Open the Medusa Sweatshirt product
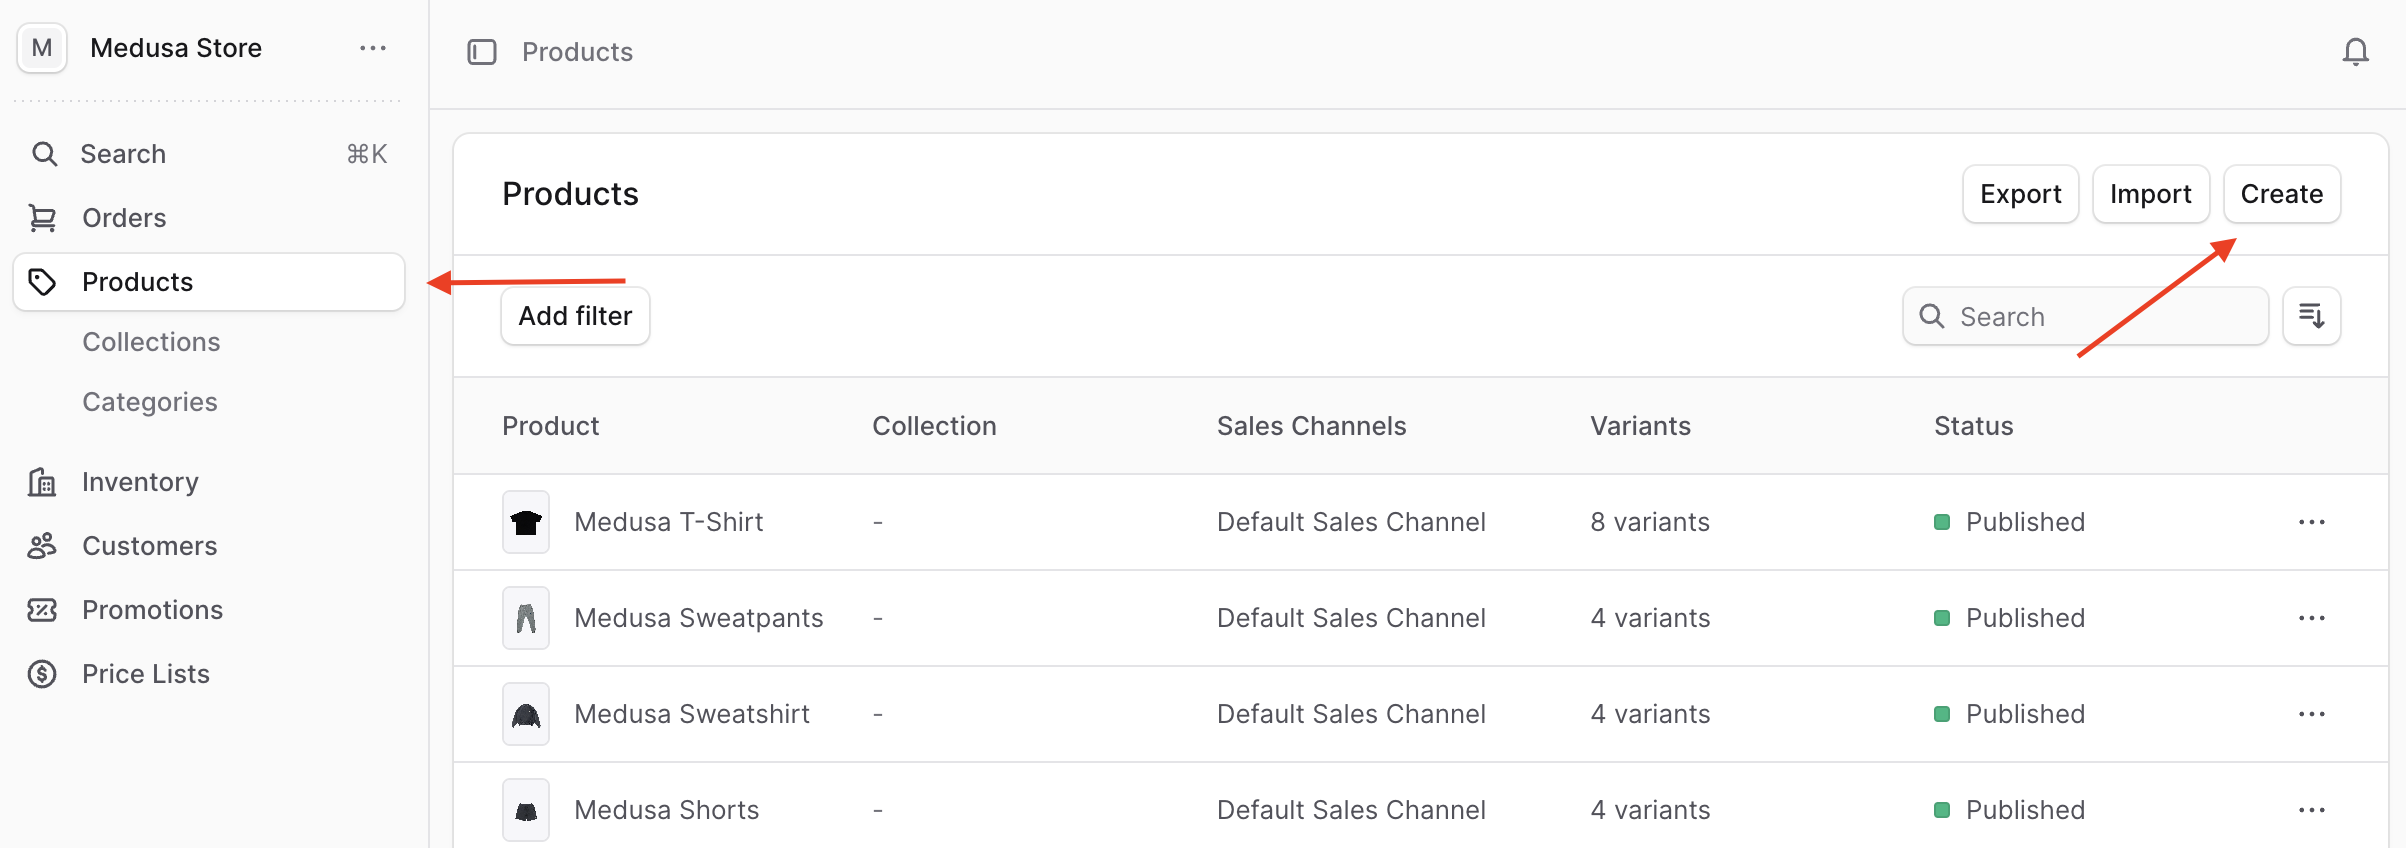 [692, 714]
